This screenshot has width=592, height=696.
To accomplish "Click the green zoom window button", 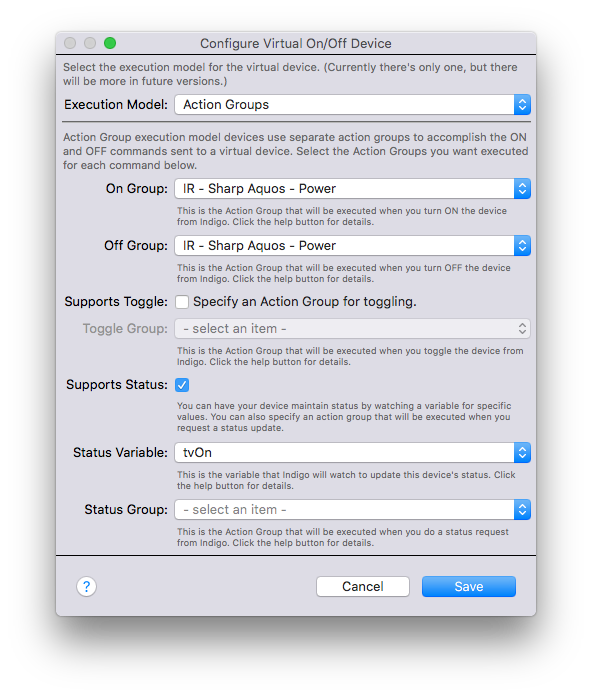I will coord(110,43).
